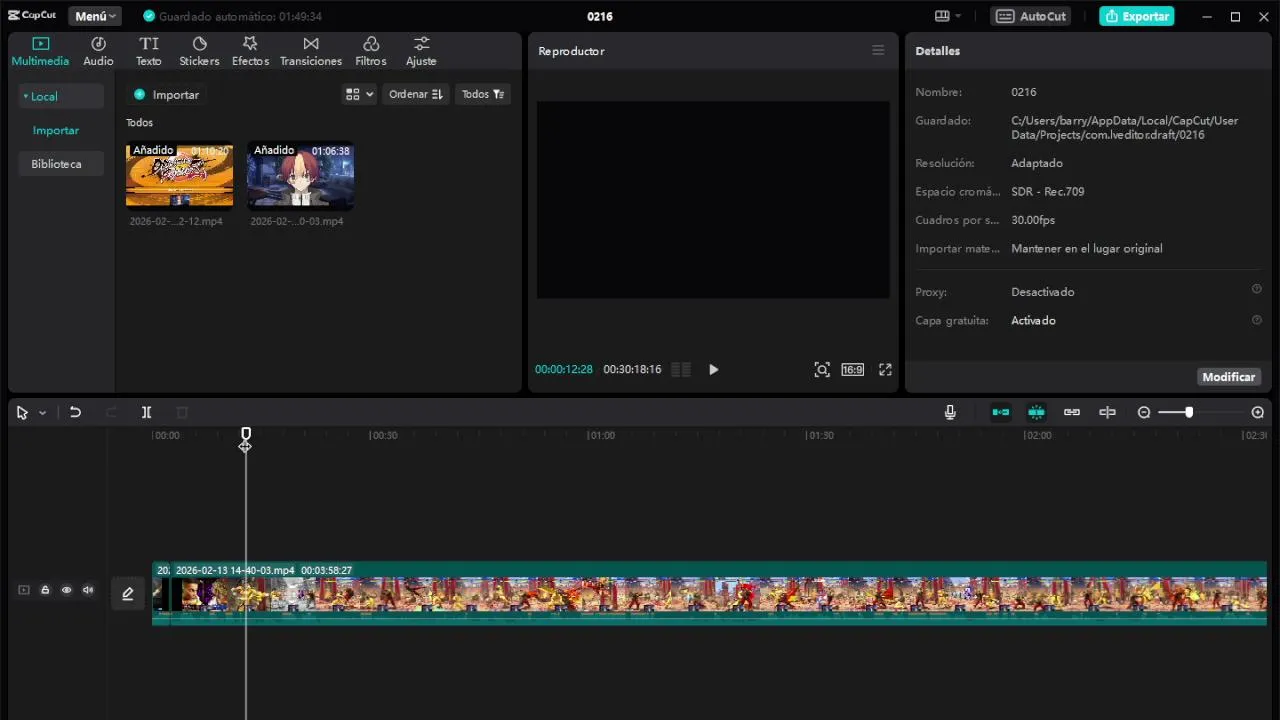Delete the selected clip

point(182,412)
